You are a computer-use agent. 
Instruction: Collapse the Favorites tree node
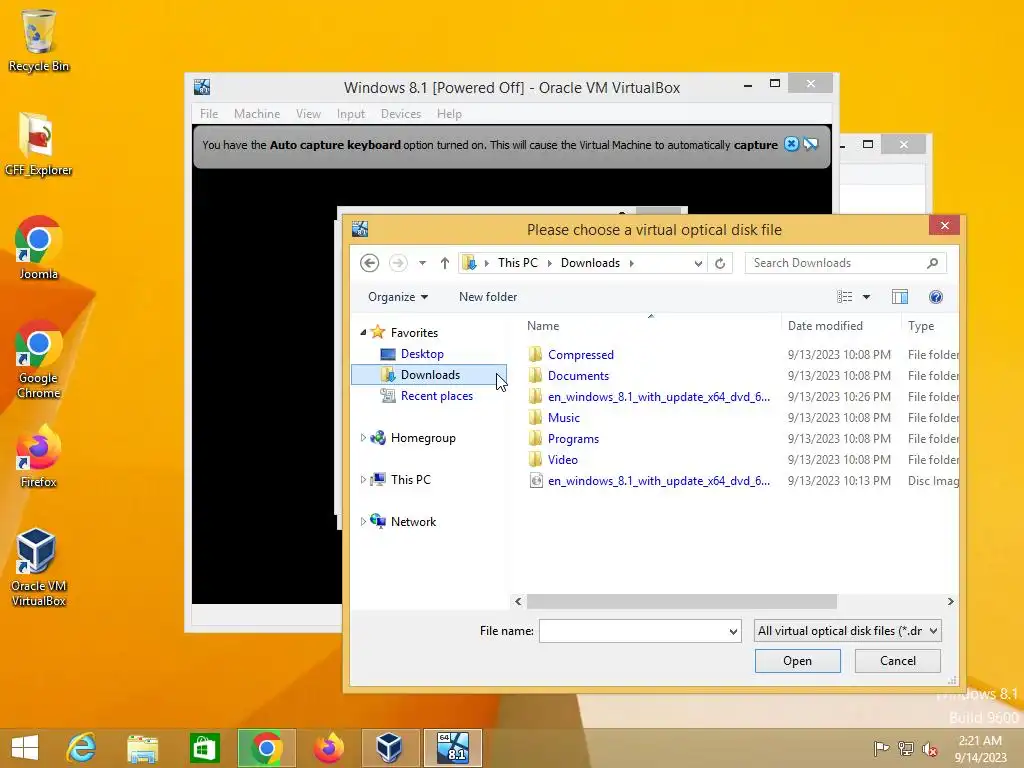coord(363,332)
